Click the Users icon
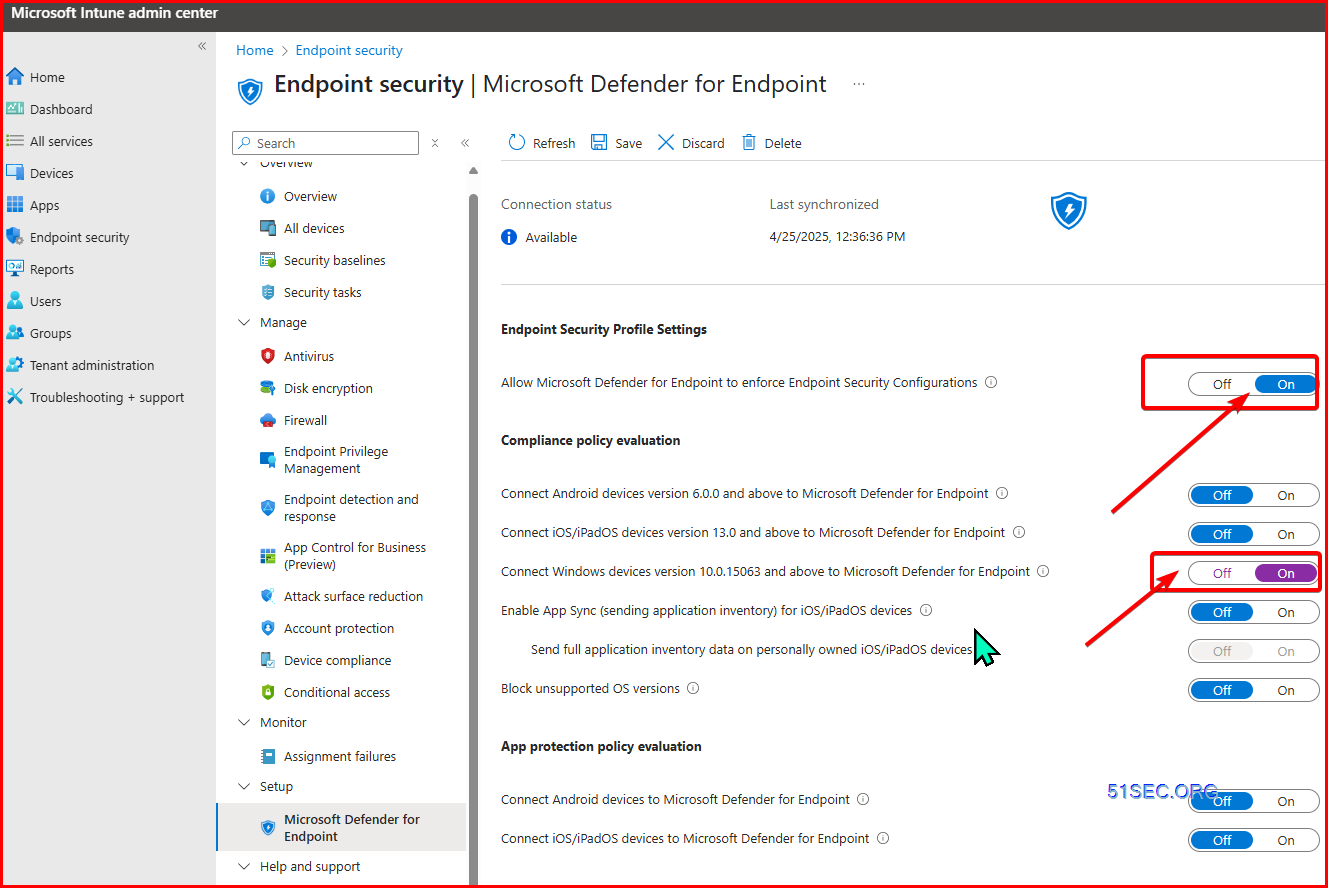 tap(15, 301)
